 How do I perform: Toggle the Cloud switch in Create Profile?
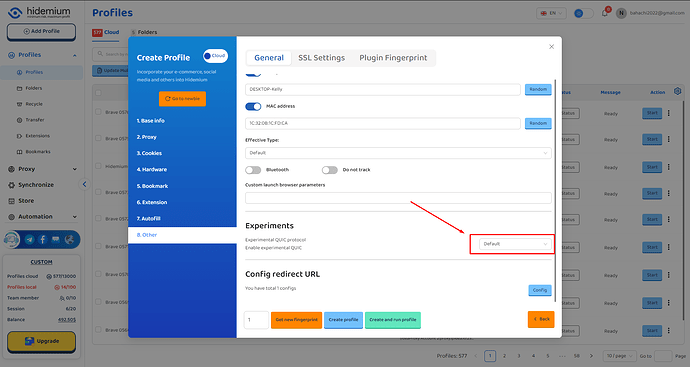[215, 56]
